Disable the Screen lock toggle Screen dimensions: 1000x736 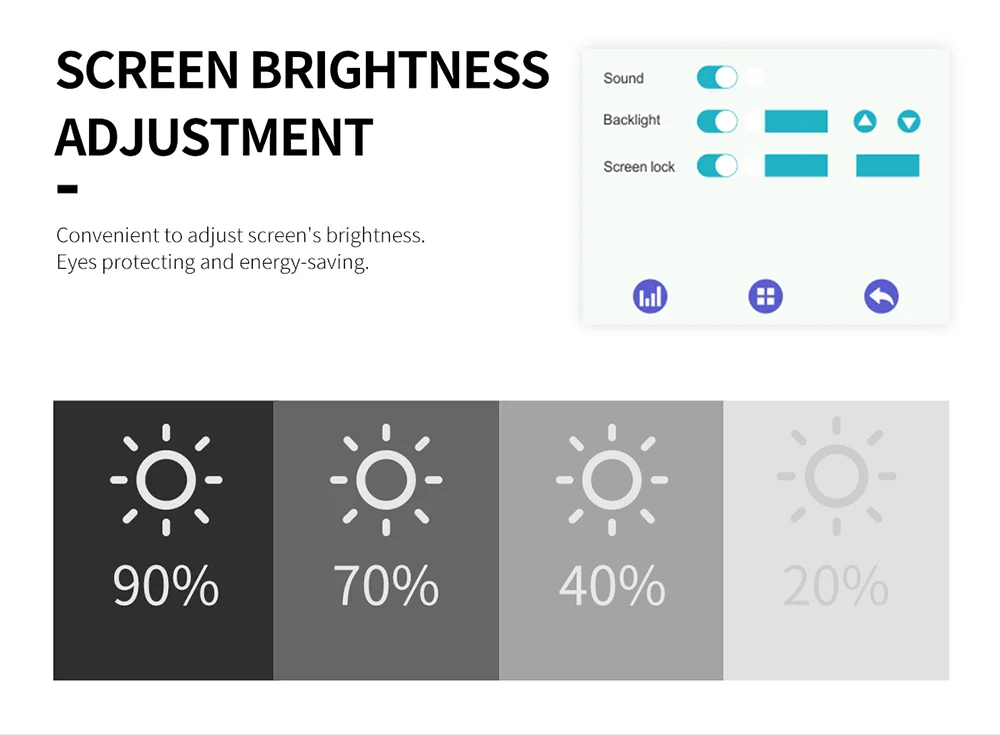coord(717,166)
